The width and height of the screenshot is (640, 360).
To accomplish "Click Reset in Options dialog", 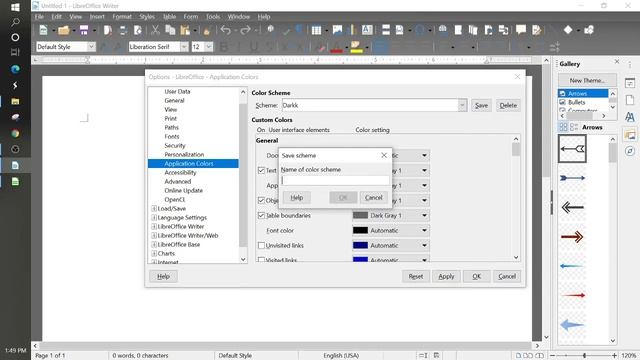I will pyautogui.click(x=416, y=276).
